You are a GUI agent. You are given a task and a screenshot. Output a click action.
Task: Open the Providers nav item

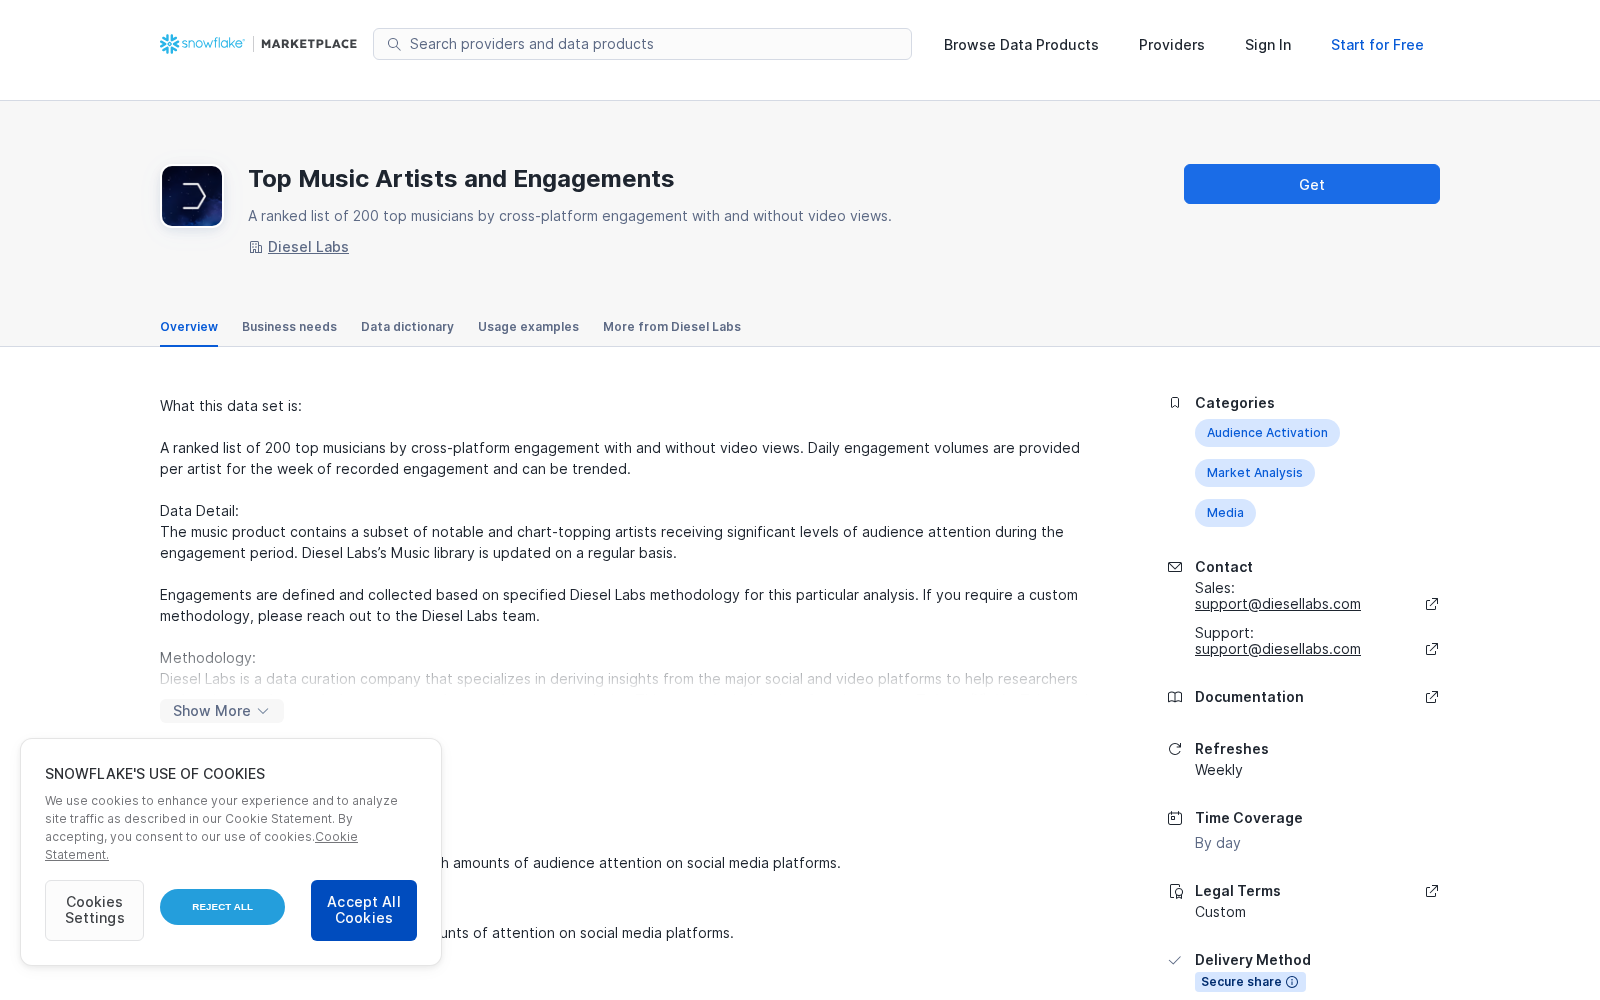coord(1172,45)
